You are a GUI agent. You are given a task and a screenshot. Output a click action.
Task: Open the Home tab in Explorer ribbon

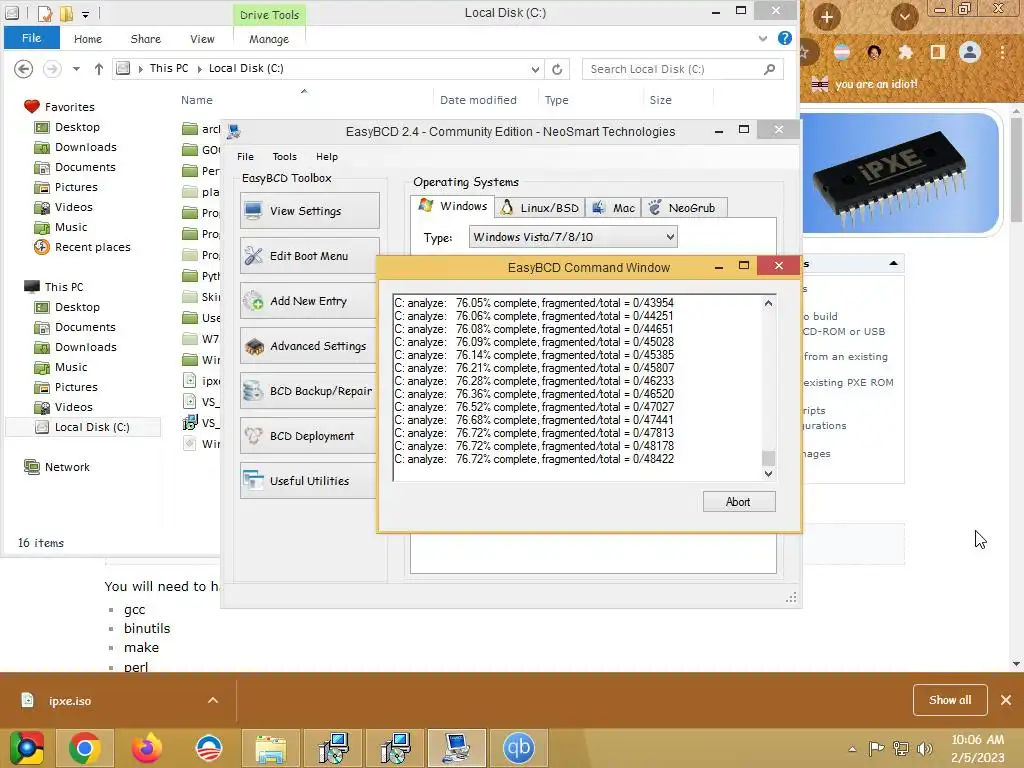88,39
